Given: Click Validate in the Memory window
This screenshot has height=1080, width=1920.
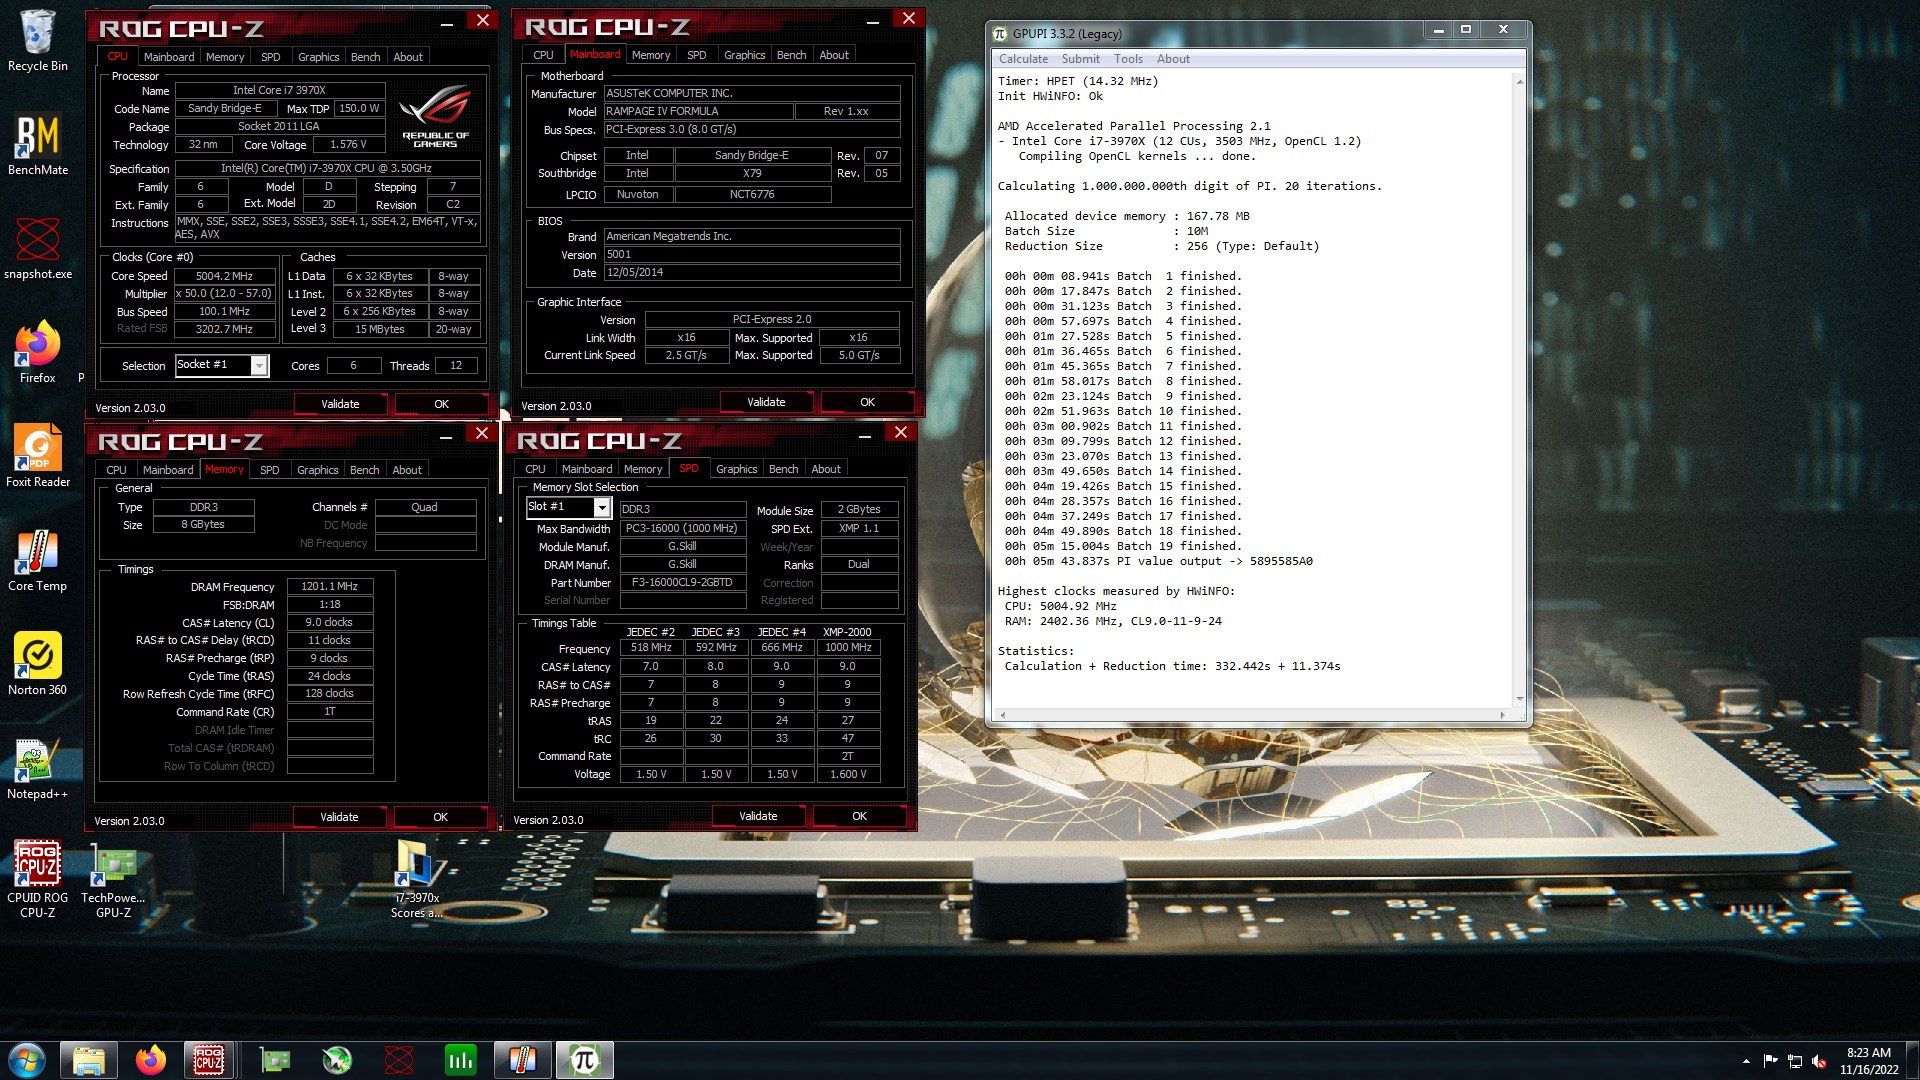Looking at the screenshot, I should (339, 817).
